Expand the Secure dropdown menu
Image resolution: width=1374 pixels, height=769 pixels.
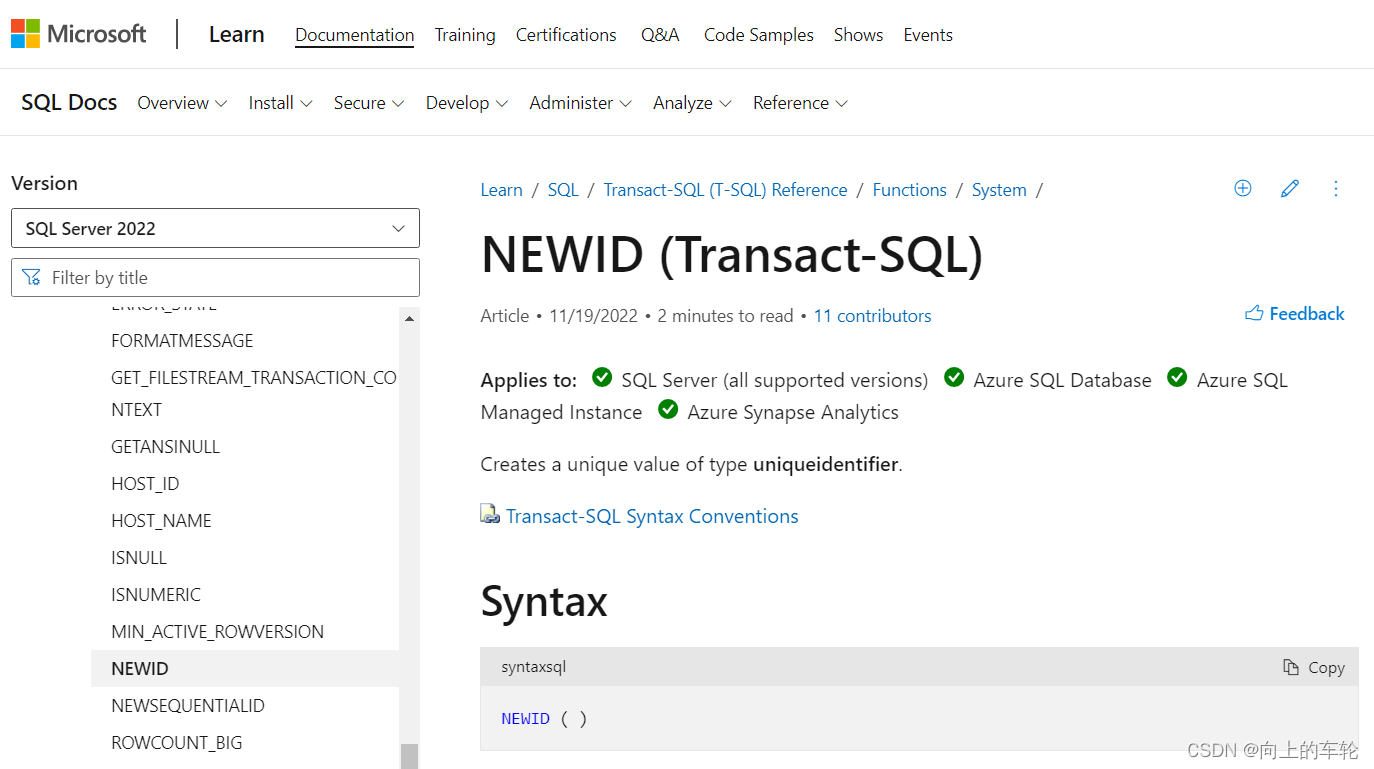(x=369, y=103)
